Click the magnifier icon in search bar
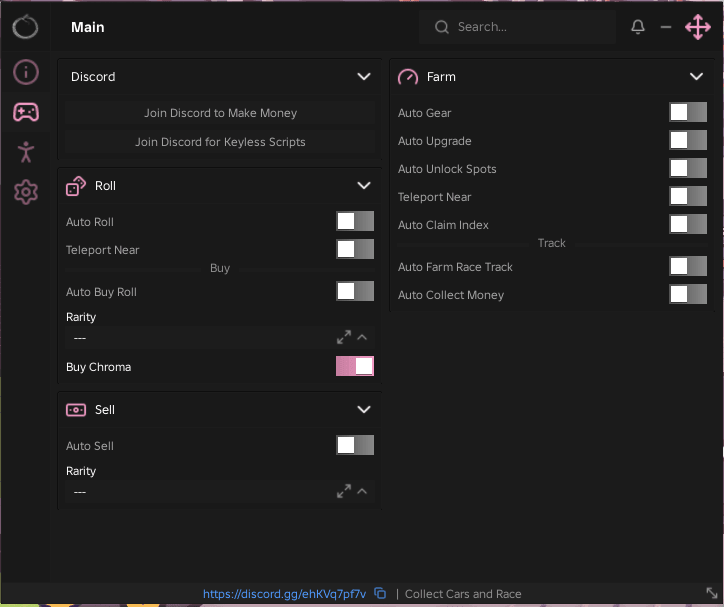The width and height of the screenshot is (724, 607). coord(441,27)
